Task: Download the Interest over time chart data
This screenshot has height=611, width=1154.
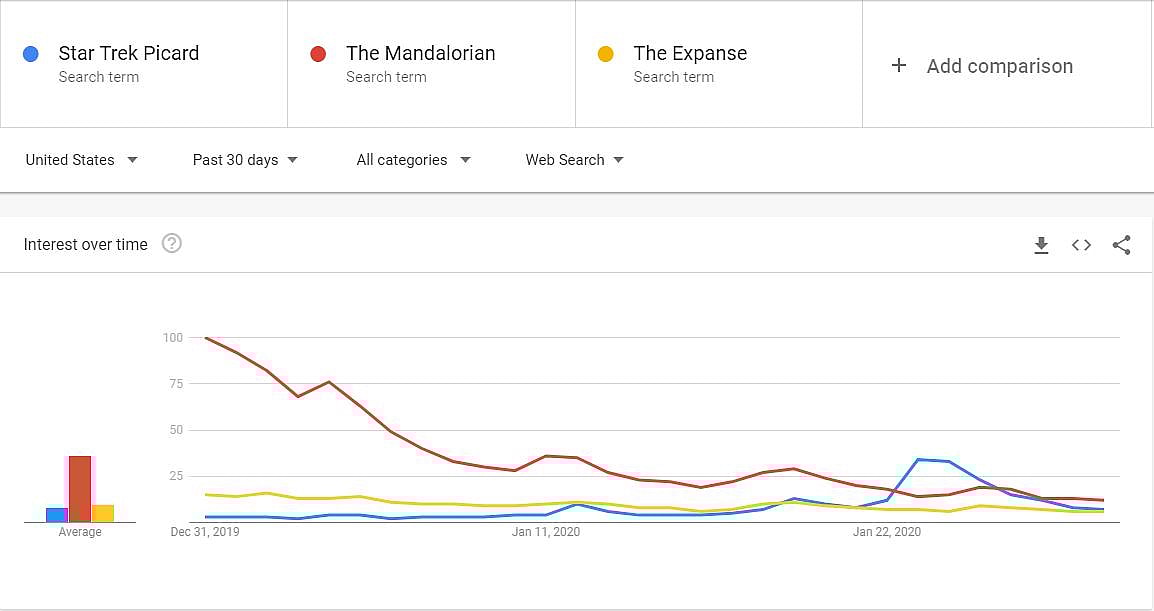Action: (x=1041, y=245)
